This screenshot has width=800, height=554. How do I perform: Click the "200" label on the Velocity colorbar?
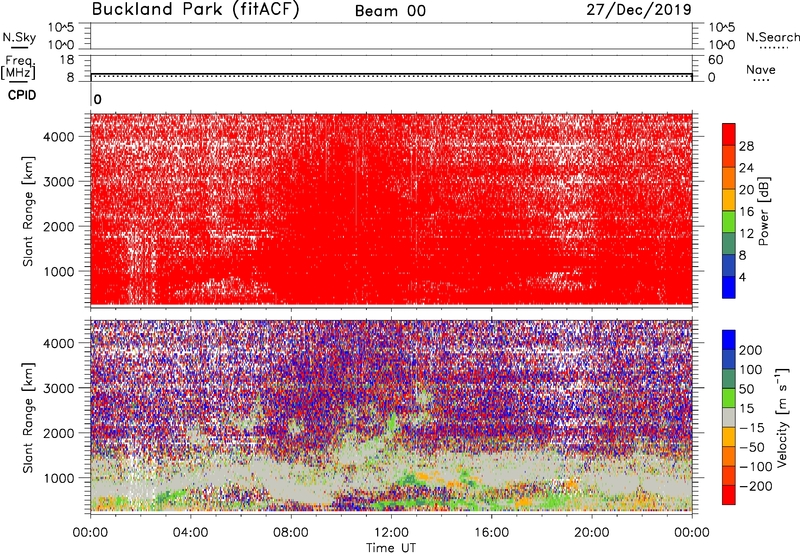tap(750, 350)
